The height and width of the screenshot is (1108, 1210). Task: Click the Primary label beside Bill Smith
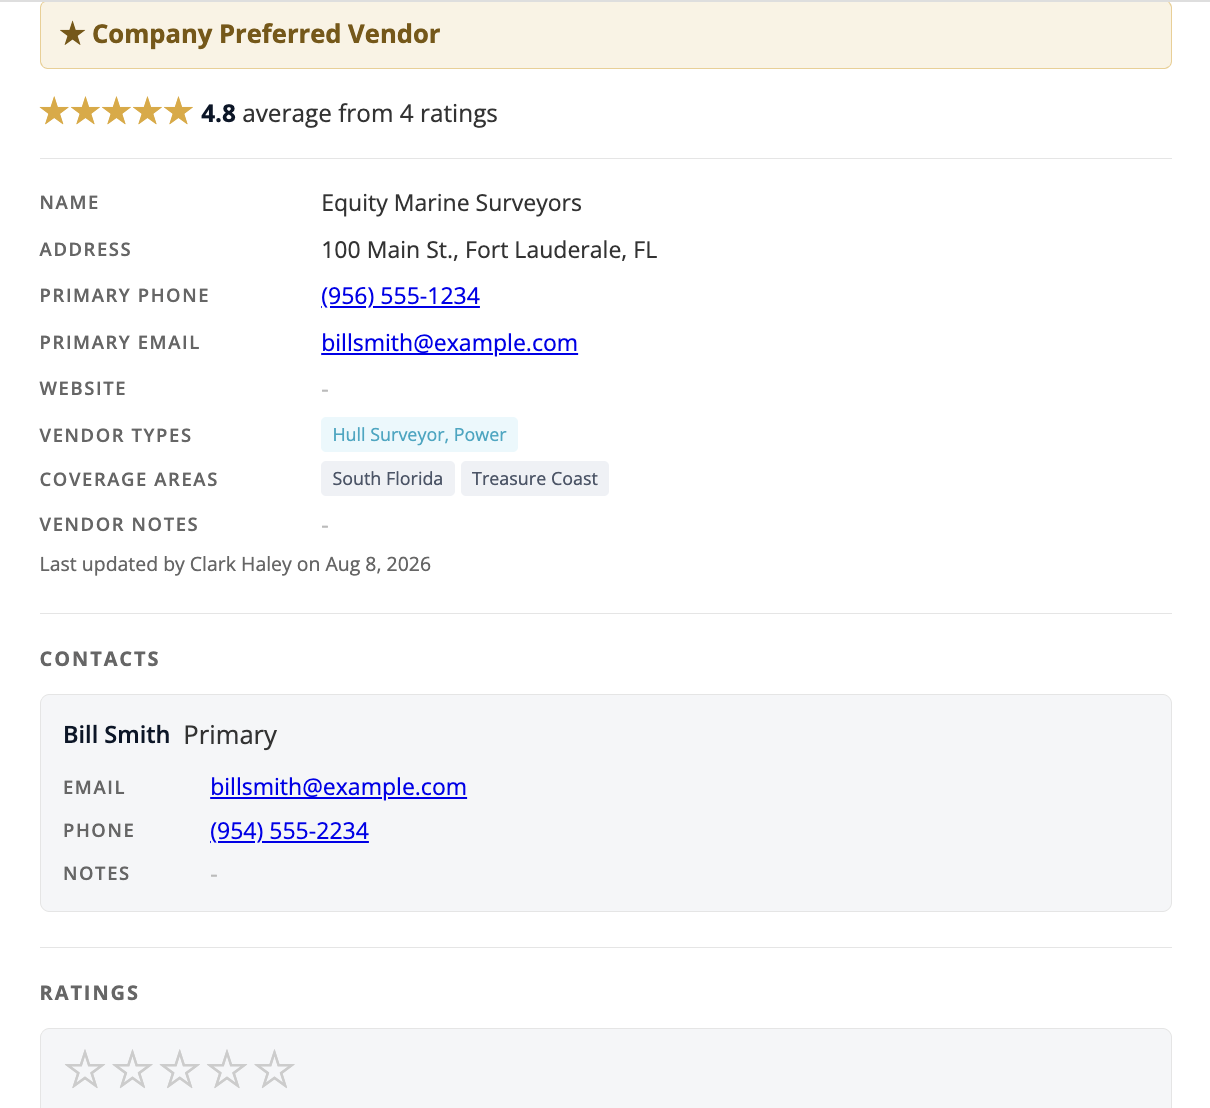click(230, 735)
